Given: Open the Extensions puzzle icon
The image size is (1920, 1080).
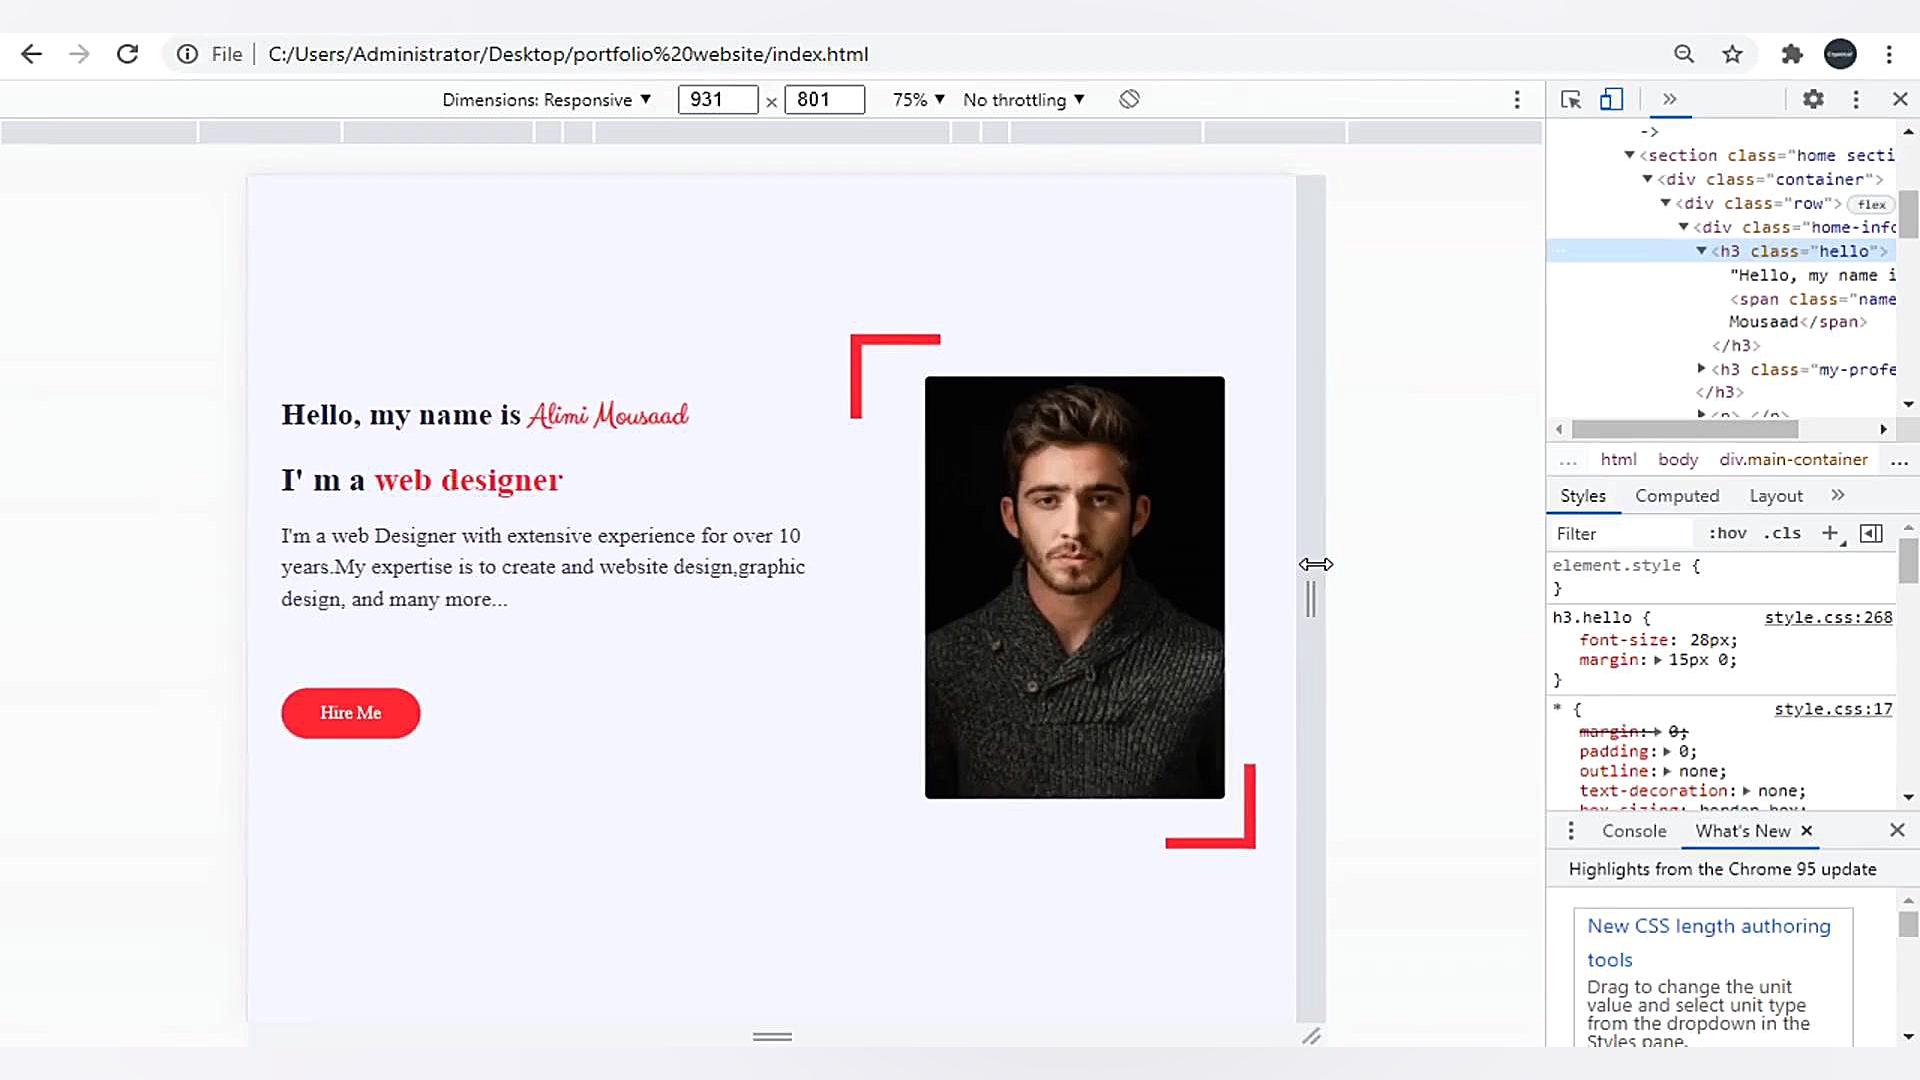Looking at the screenshot, I should 1792,54.
